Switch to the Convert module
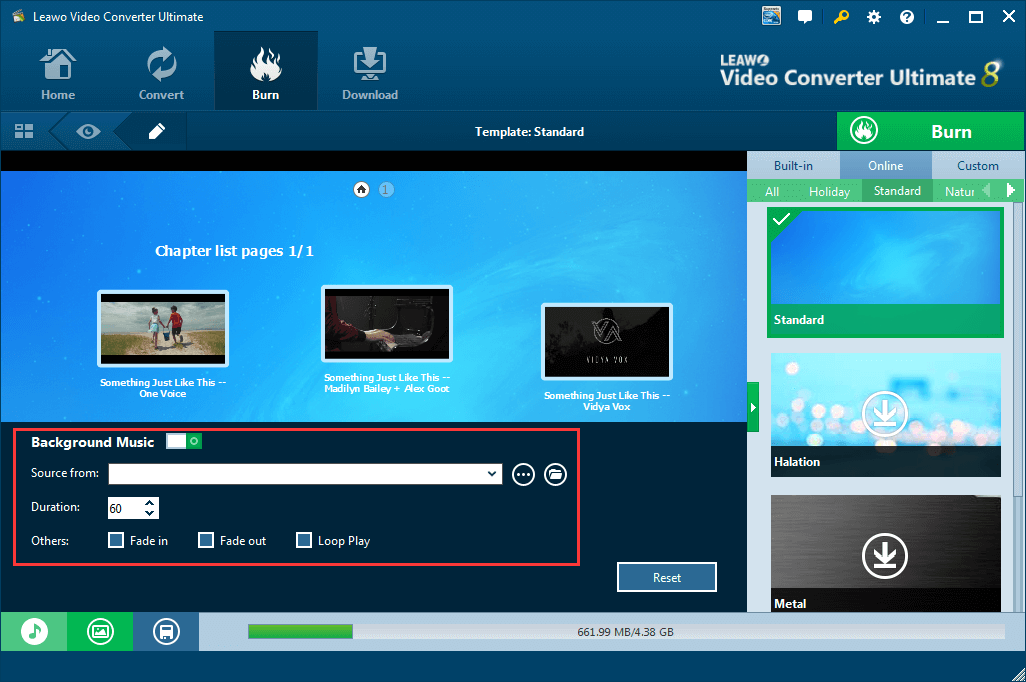This screenshot has width=1026, height=682. click(161, 73)
